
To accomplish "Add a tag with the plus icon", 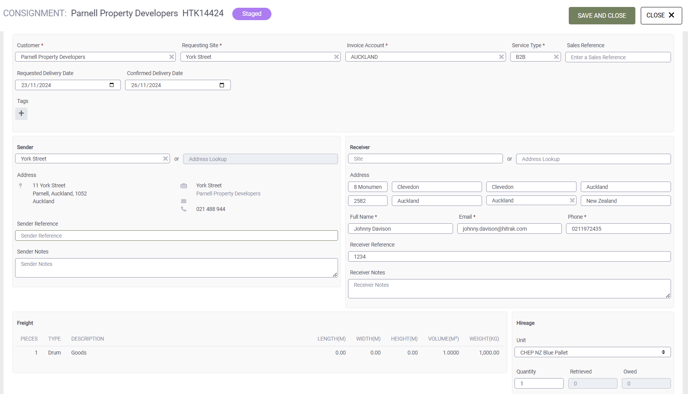I will click(x=21, y=114).
